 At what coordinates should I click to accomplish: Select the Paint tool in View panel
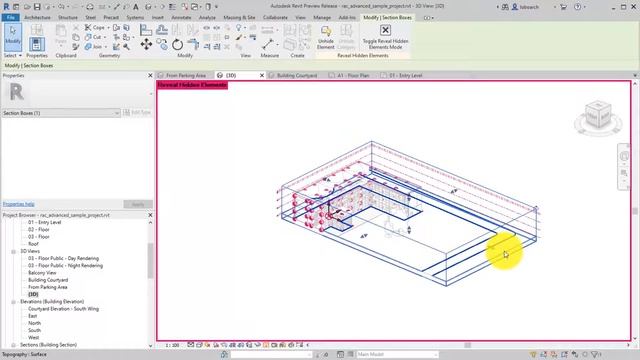coord(239,37)
